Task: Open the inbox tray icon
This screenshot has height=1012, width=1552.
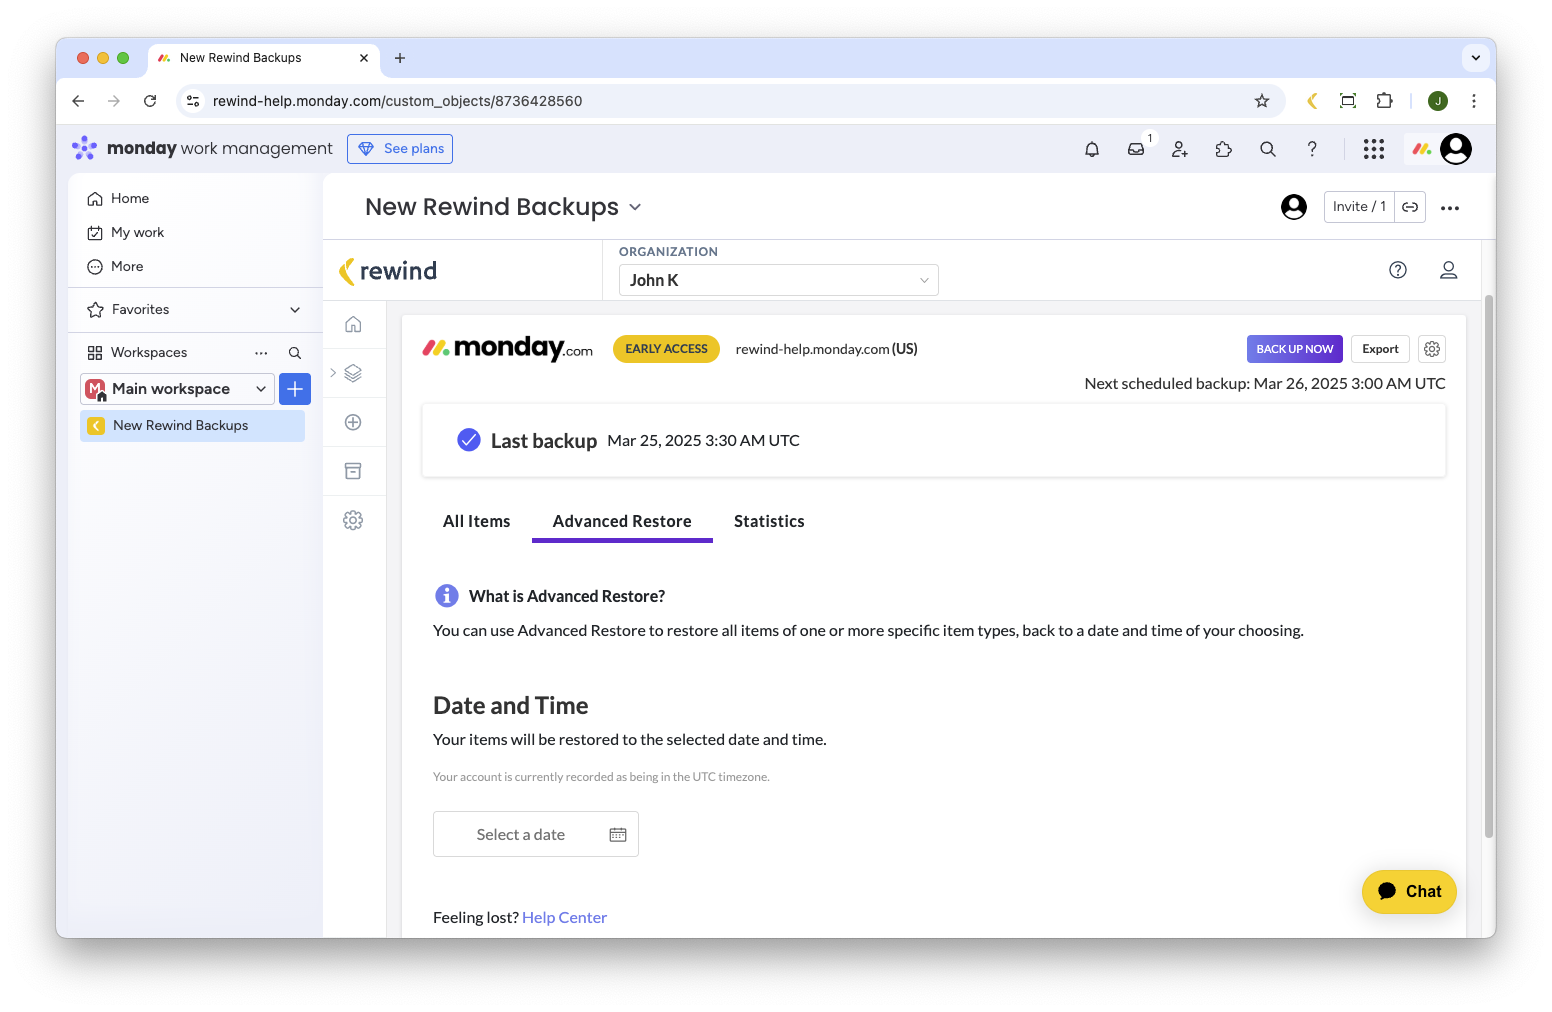Action: pyautogui.click(x=1136, y=149)
